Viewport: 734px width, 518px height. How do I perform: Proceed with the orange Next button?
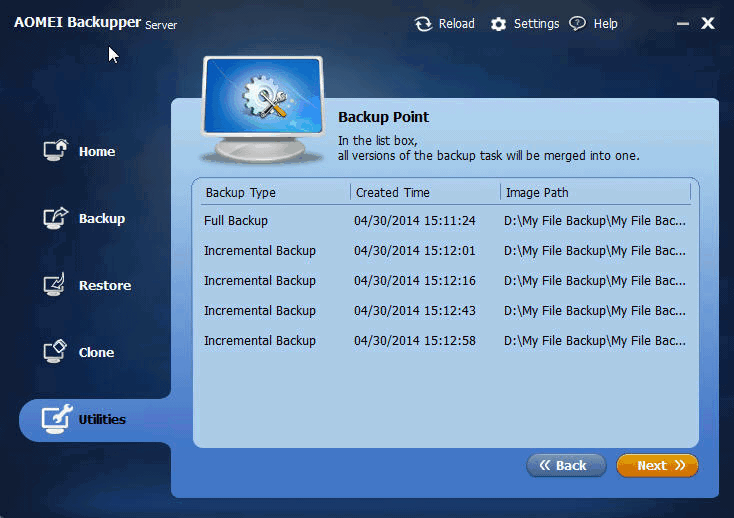657,465
